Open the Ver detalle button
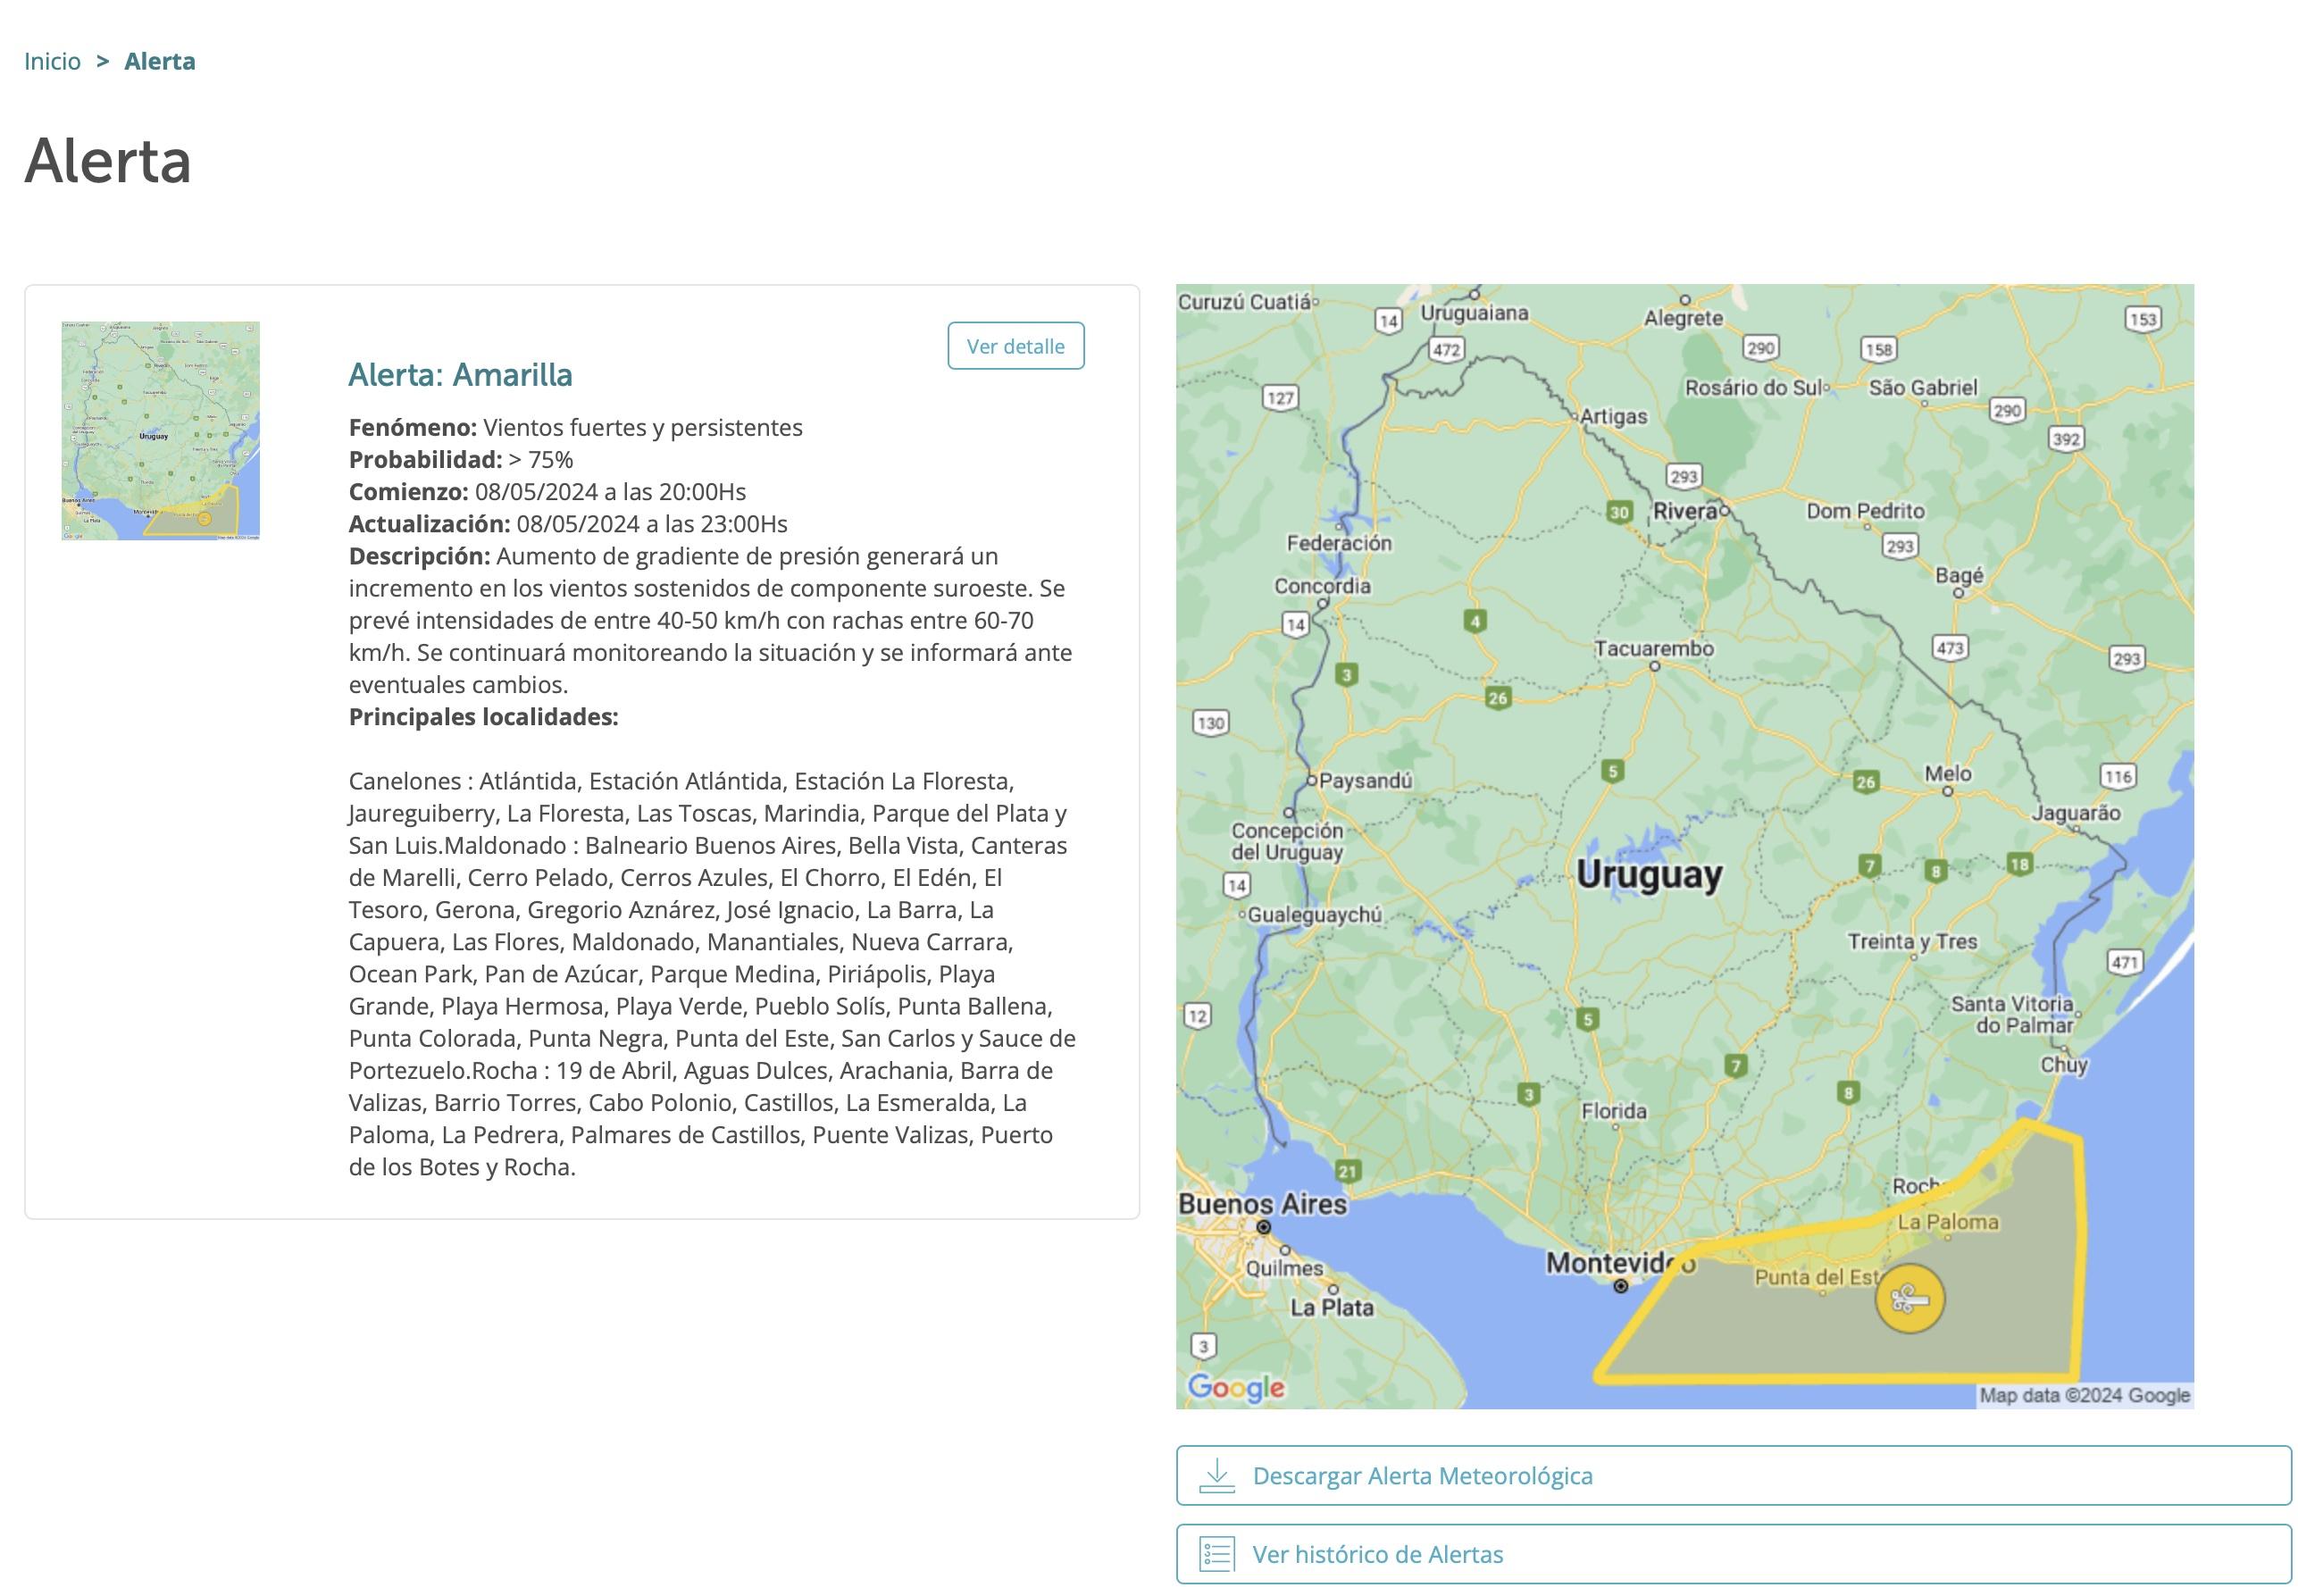Screen dimensions: 2298x1596 pyautogui.click(x=1015, y=346)
